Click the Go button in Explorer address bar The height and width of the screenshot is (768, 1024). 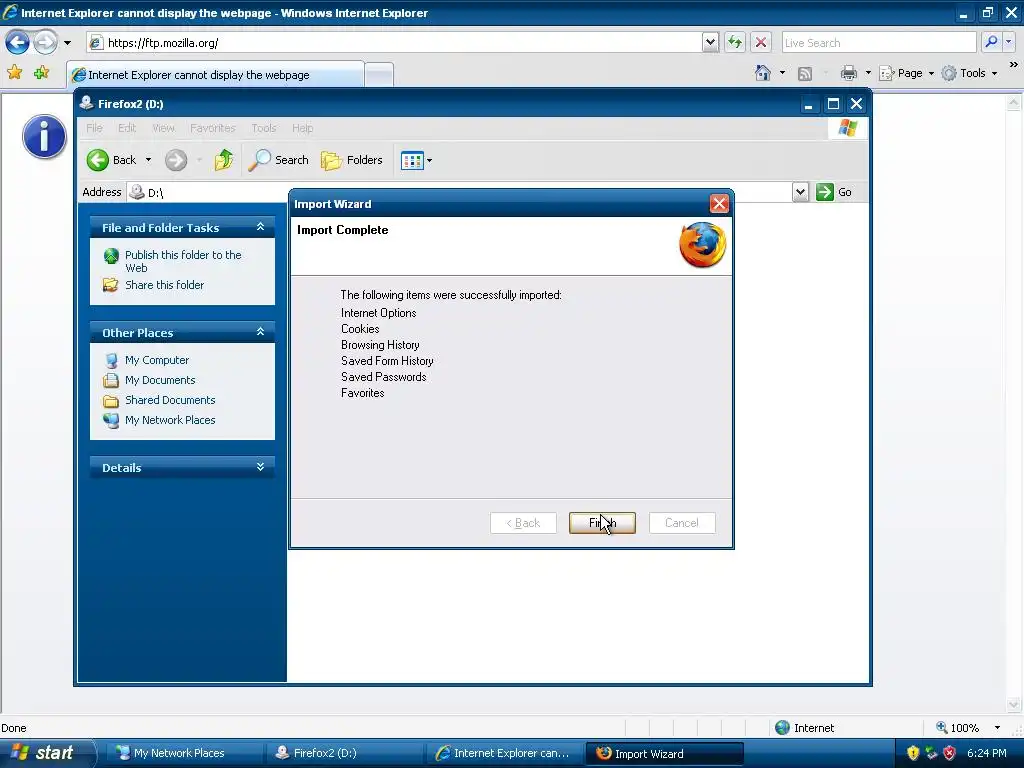click(x=834, y=192)
